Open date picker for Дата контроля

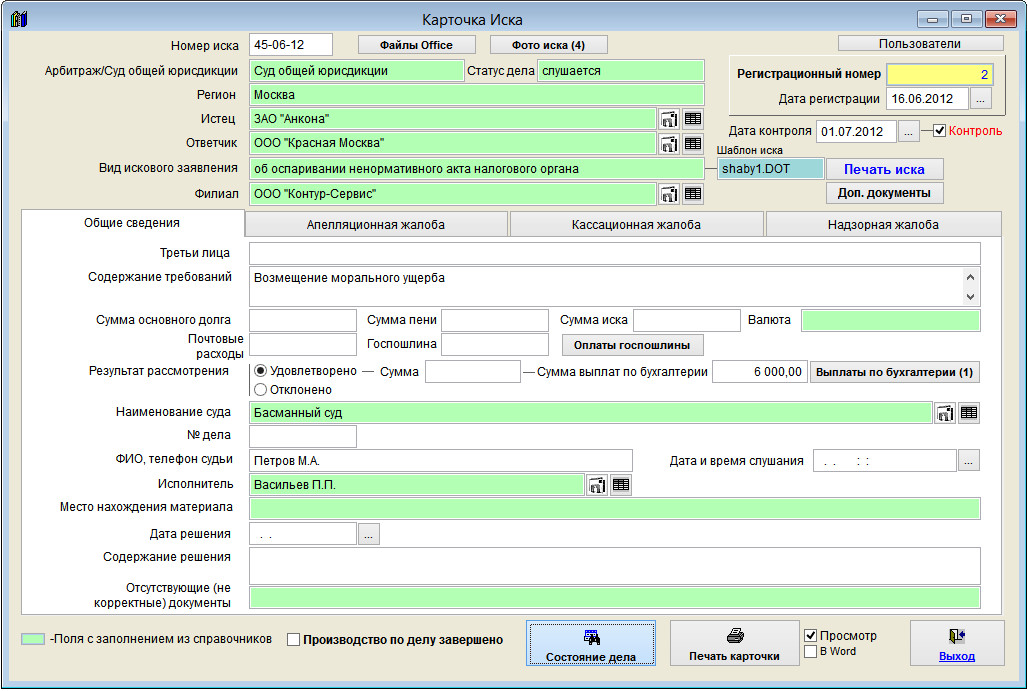coord(908,132)
